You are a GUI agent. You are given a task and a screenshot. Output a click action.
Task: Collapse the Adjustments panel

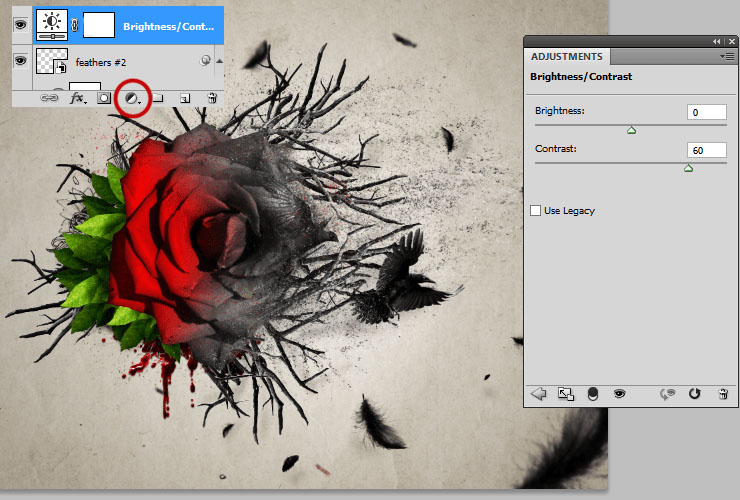(x=716, y=42)
